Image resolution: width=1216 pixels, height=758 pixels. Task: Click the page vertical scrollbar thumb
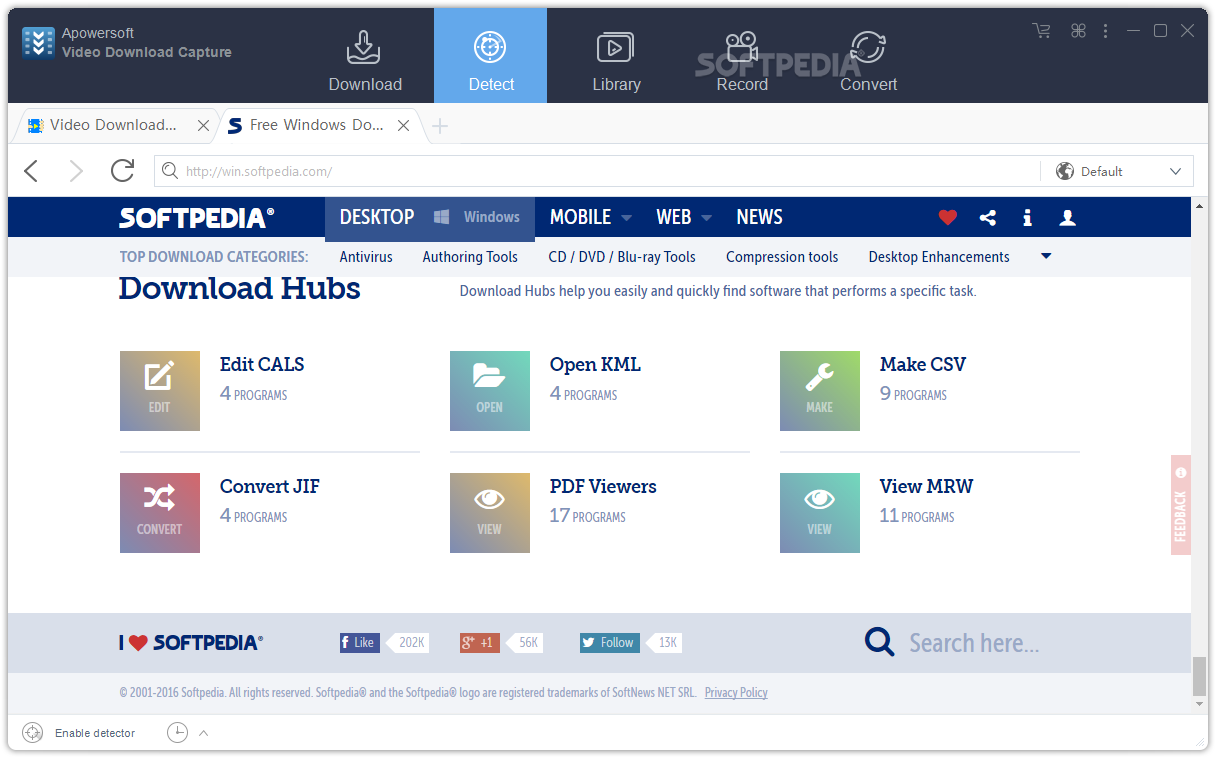pos(1200,676)
